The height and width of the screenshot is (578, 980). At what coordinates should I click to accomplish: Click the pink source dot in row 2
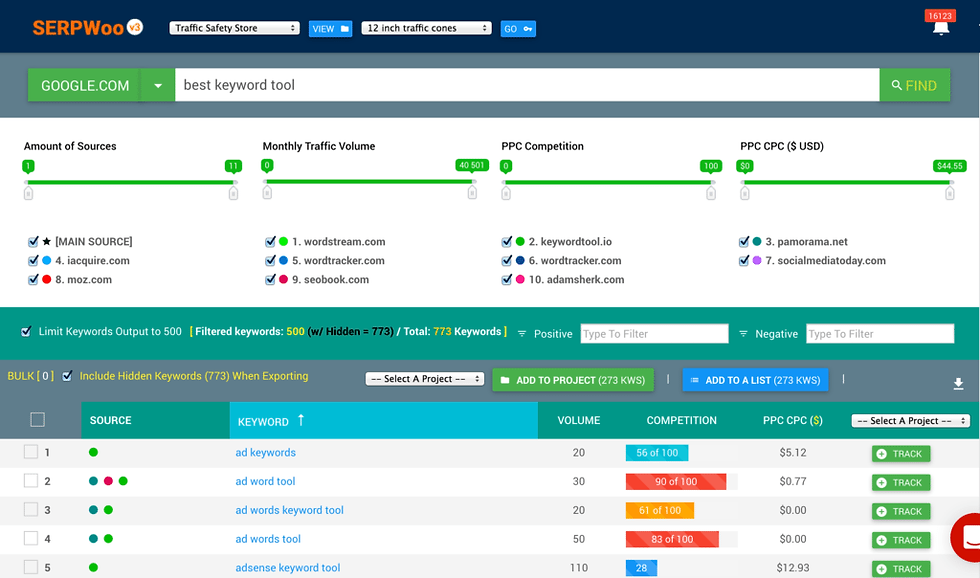(x=108, y=481)
